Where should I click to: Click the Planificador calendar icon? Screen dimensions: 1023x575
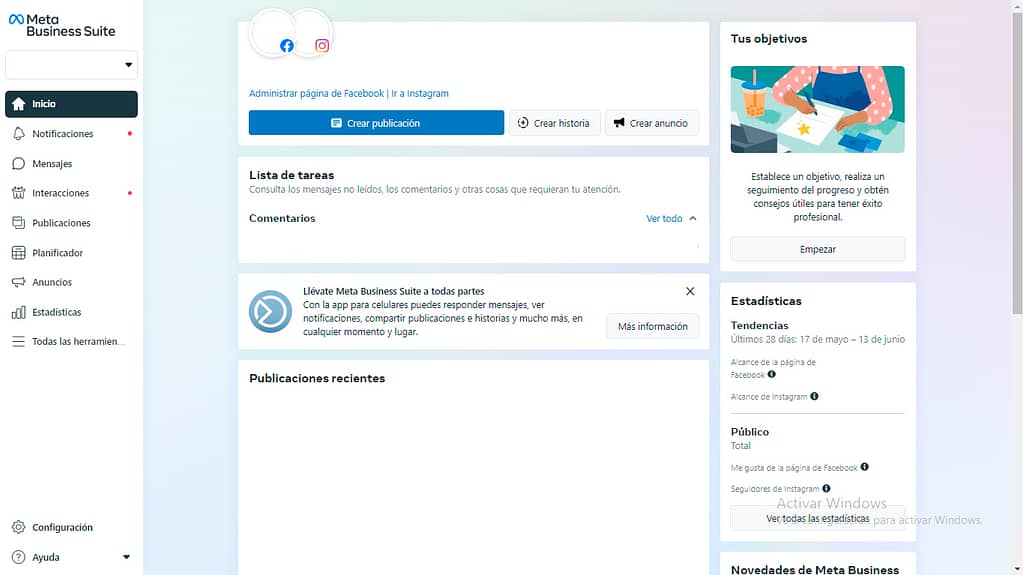click(x=18, y=253)
